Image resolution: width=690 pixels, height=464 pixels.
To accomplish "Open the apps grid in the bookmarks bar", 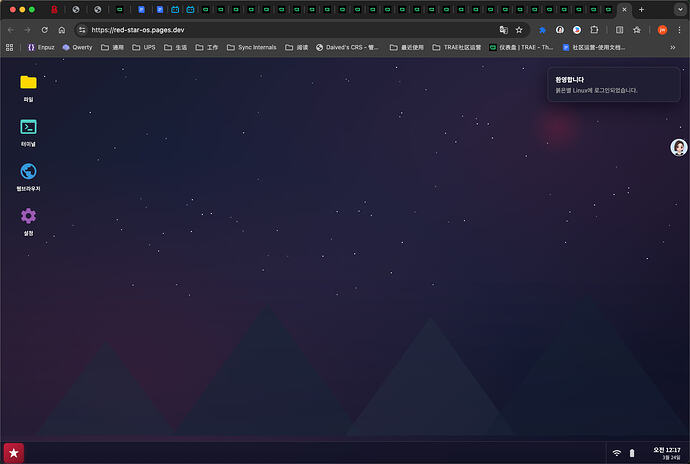I will coord(10,47).
